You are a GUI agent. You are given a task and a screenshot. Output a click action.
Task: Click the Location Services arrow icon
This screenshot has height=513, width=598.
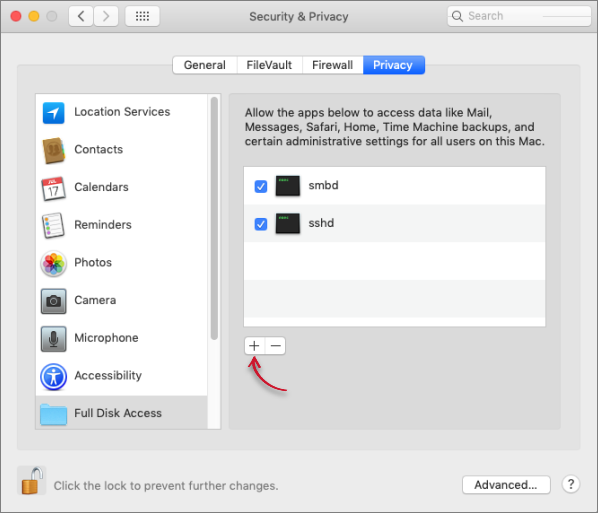click(x=53, y=113)
